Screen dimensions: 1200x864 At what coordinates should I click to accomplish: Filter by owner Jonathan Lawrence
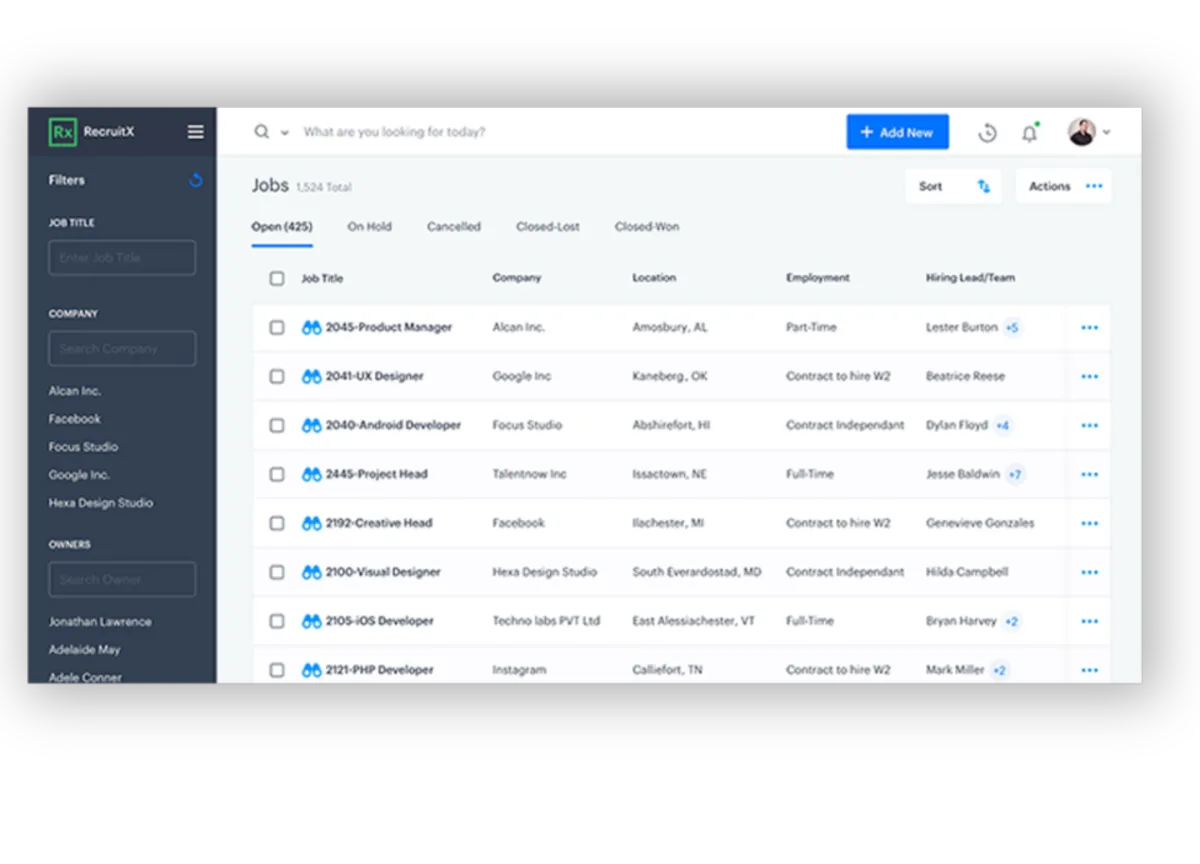(x=100, y=622)
